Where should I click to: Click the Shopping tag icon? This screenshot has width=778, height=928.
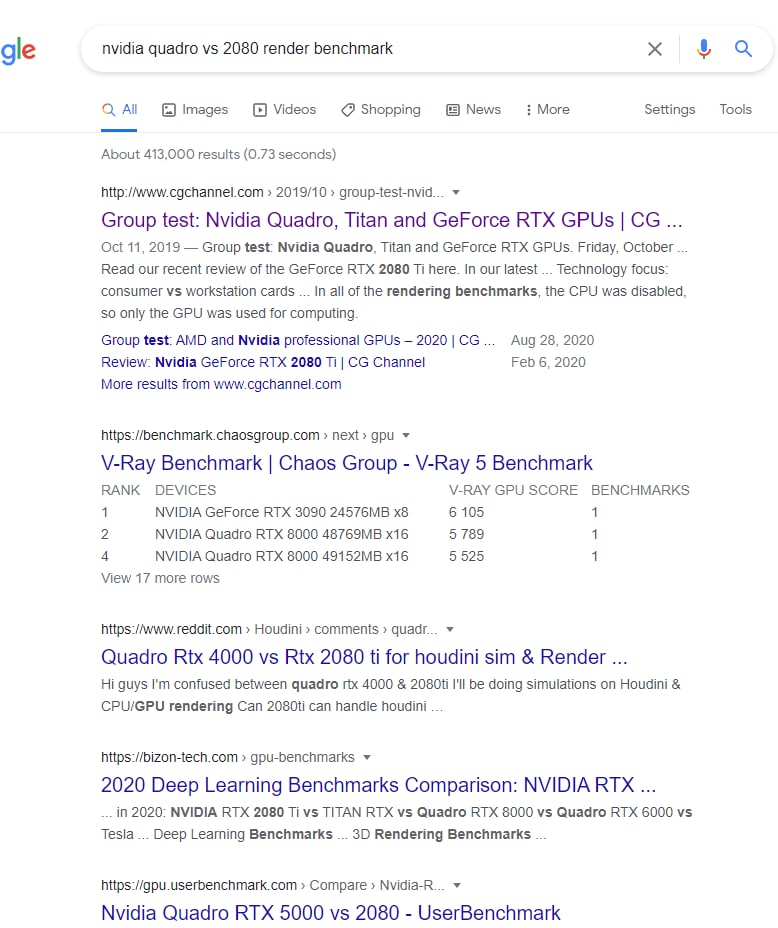pos(348,109)
